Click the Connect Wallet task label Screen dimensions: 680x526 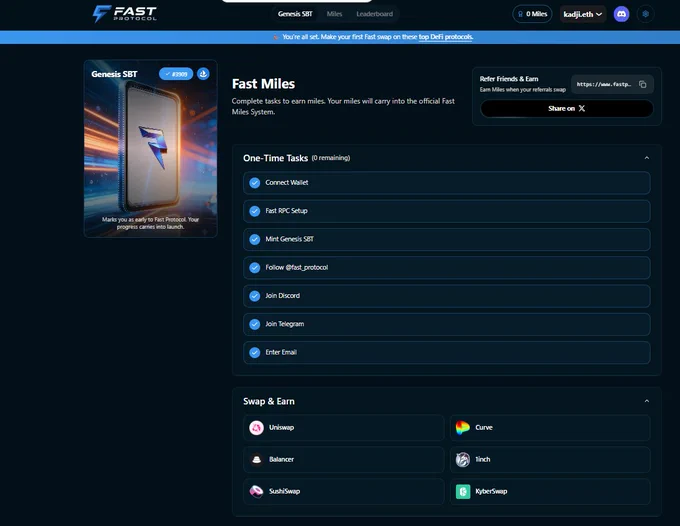click(x=287, y=183)
